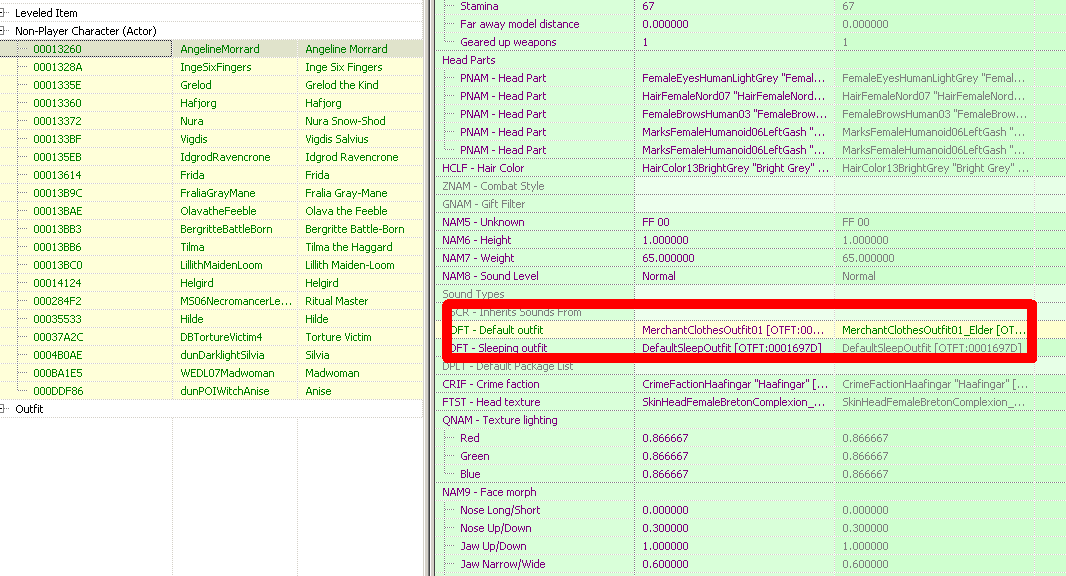Image resolution: width=1066 pixels, height=576 pixels.
Task: Select the CRIF - Crime faction row
Action: [x=751, y=384]
